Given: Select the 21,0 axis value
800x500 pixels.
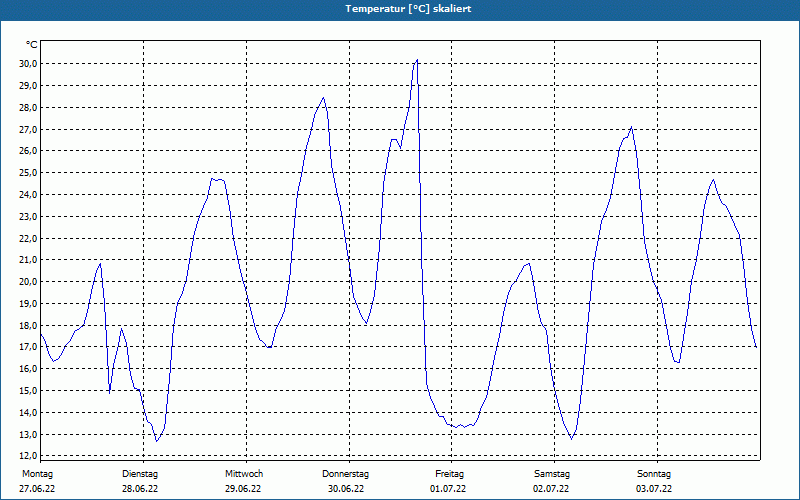Looking at the screenshot, I should tap(27, 260).
